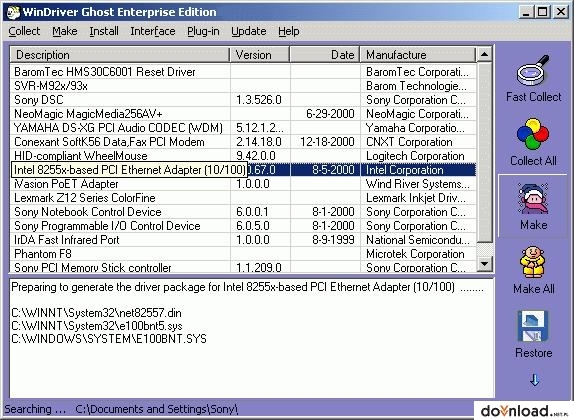
Task: Select NeoMagic MagicMedia256AV+ row
Action: (243, 114)
